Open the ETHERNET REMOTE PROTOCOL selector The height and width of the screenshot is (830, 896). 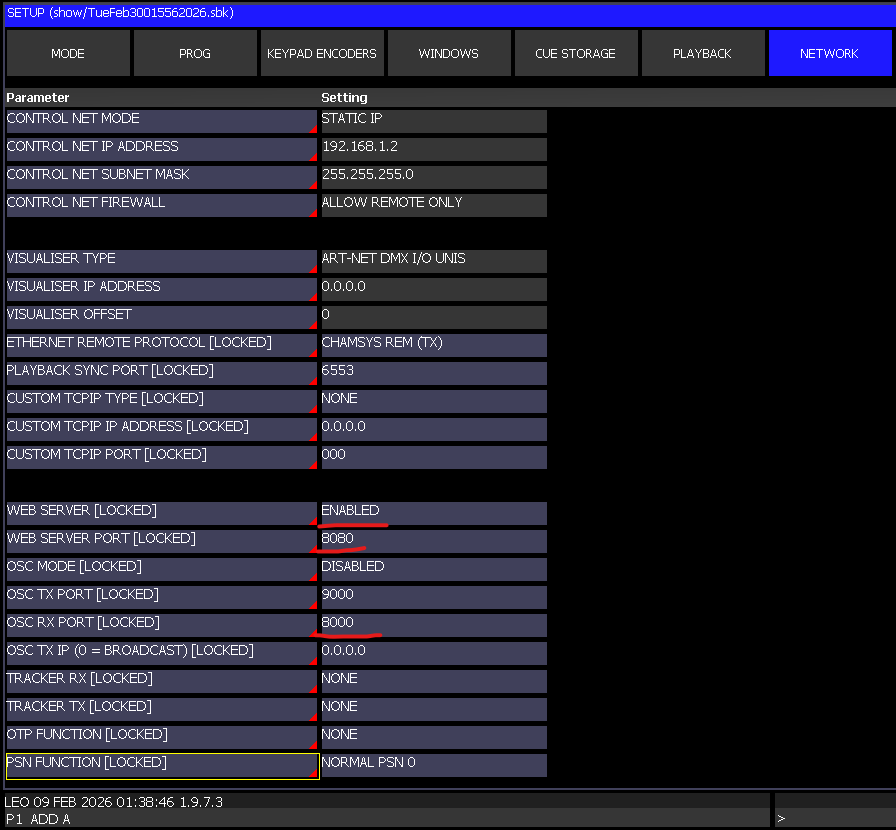point(433,345)
